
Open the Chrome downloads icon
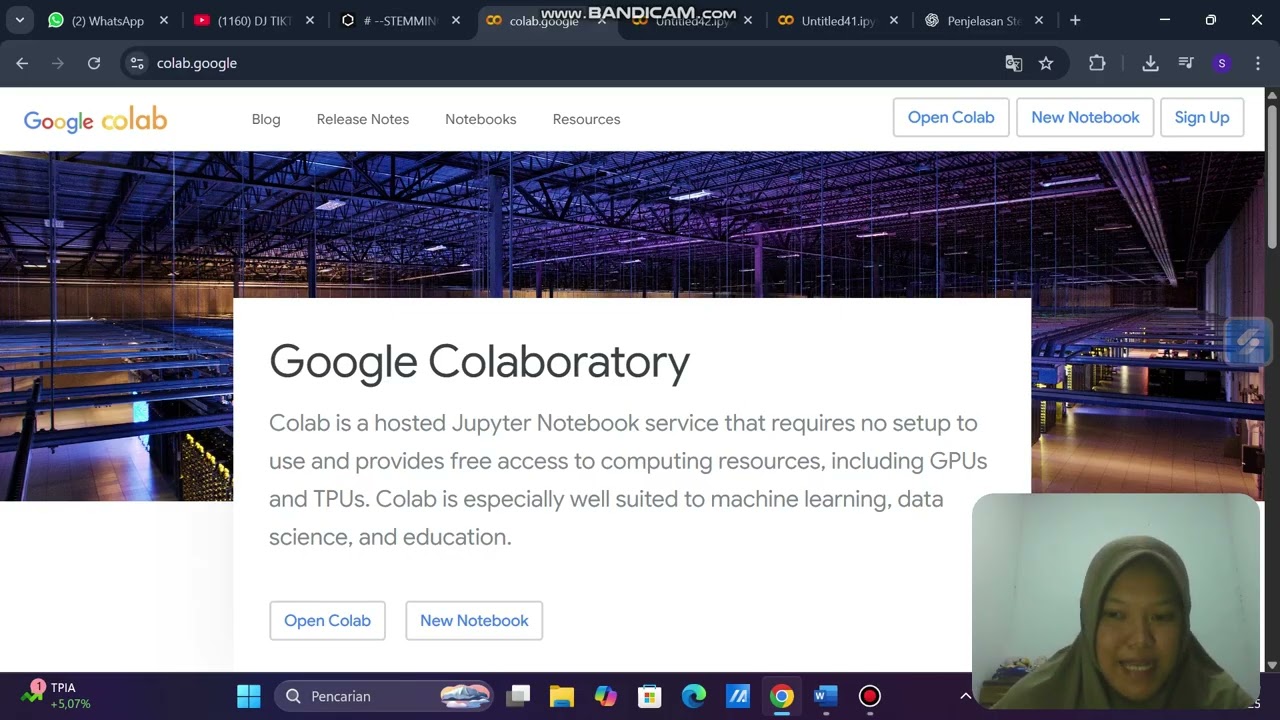(1150, 63)
